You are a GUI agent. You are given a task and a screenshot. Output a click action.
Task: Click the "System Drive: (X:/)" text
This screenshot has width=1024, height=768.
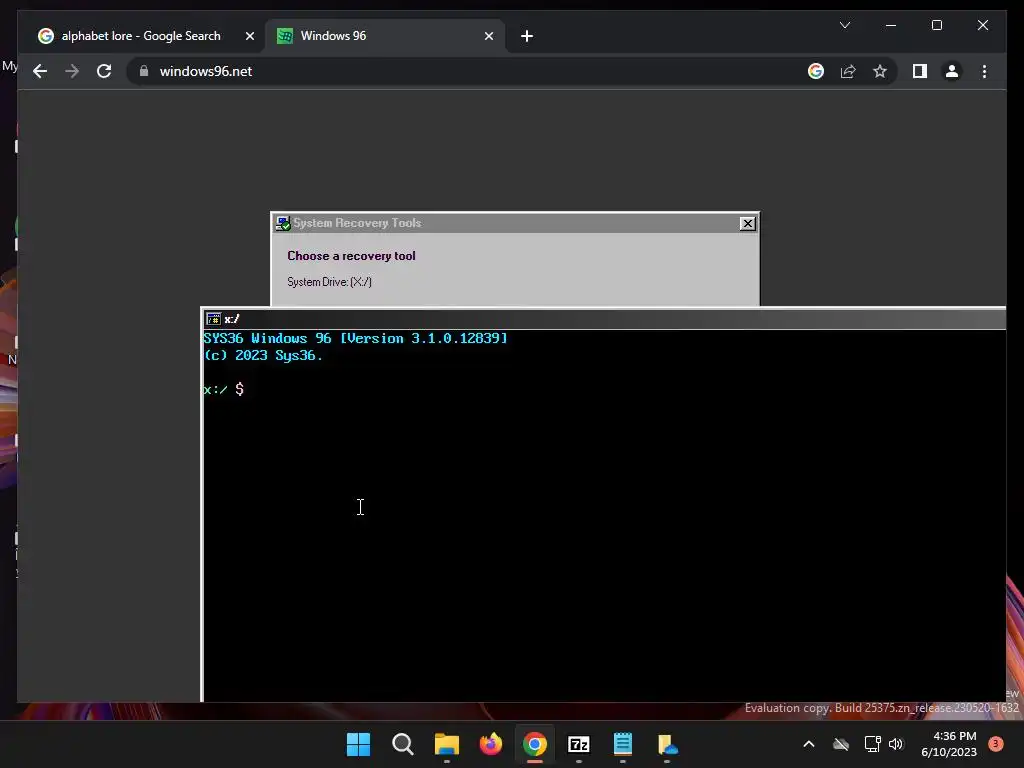329,282
